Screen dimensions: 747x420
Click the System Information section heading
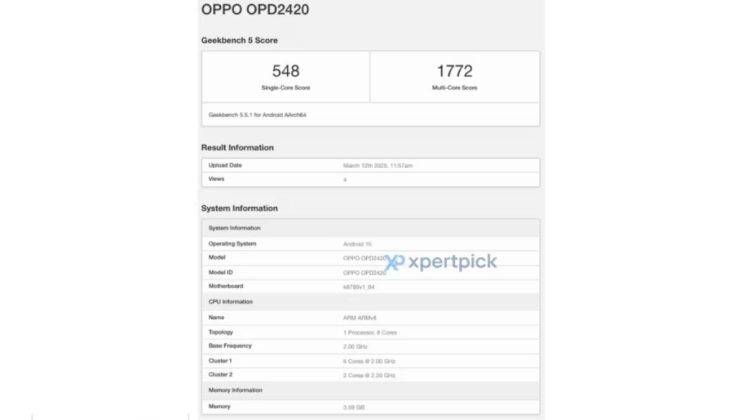240,208
